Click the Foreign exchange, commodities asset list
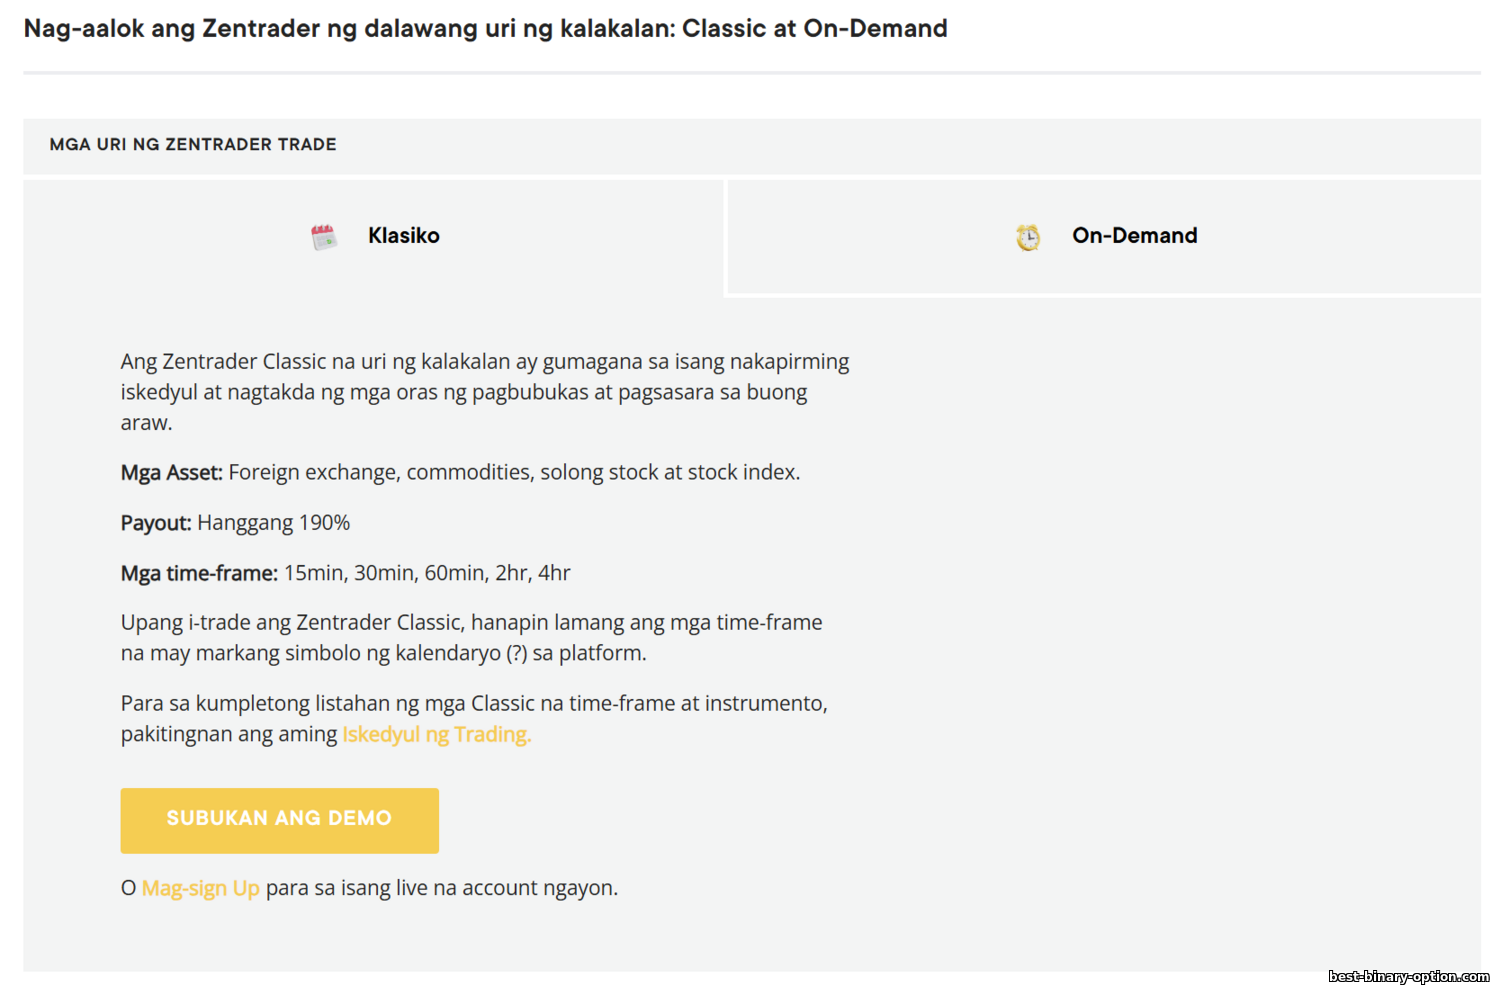This screenshot has width=1500, height=995. click(x=514, y=472)
